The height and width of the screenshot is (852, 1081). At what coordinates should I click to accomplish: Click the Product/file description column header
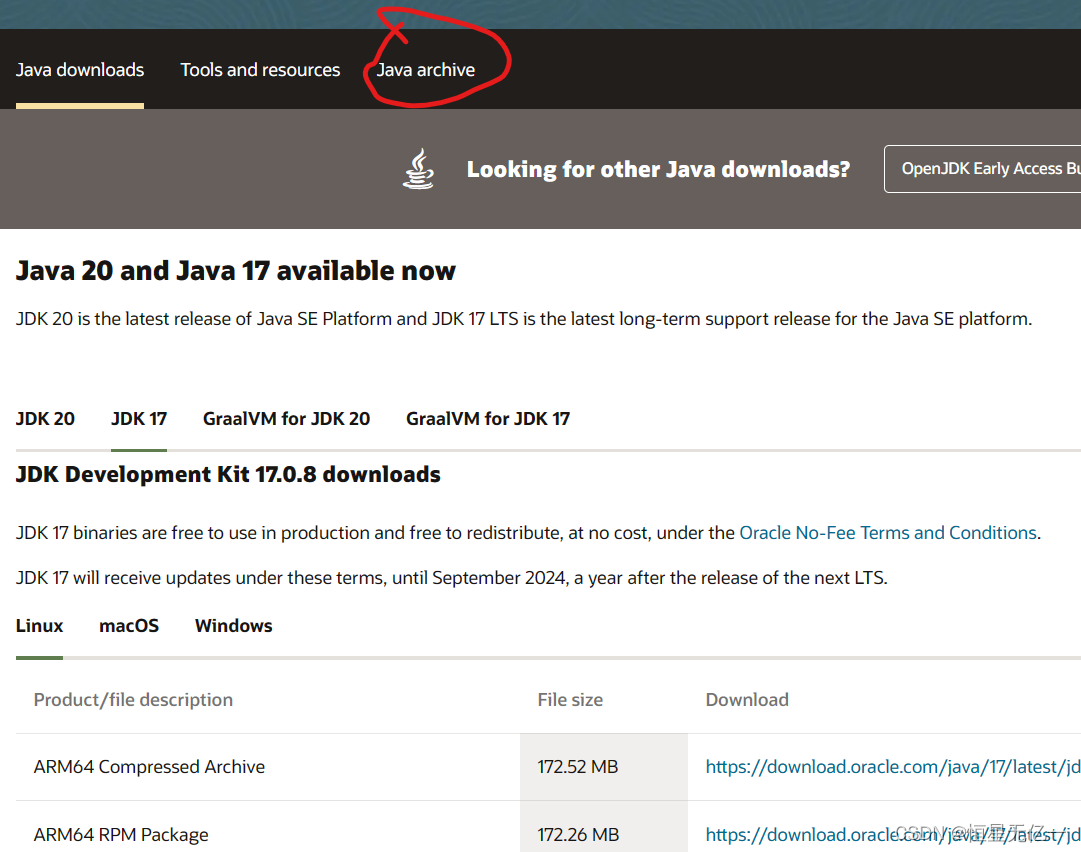(133, 699)
